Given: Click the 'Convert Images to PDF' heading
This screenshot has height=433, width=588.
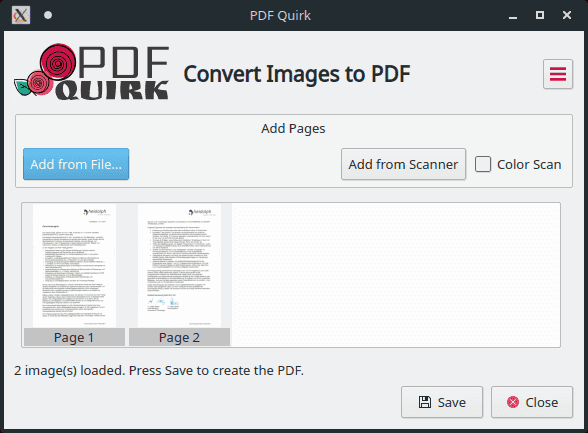Looking at the screenshot, I should pos(297,74).
